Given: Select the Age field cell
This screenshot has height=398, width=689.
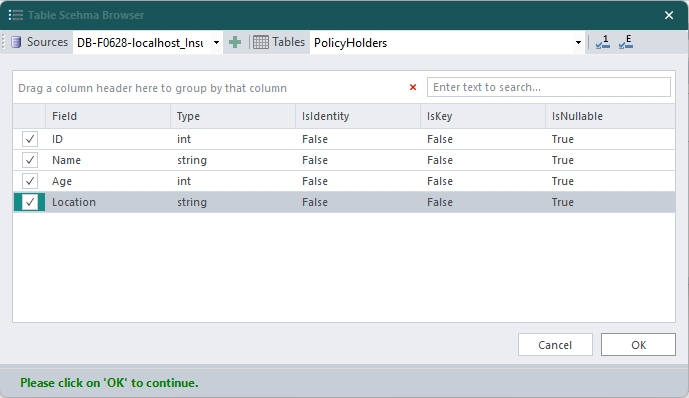Looking at the screenshot, I should point(108,181).
